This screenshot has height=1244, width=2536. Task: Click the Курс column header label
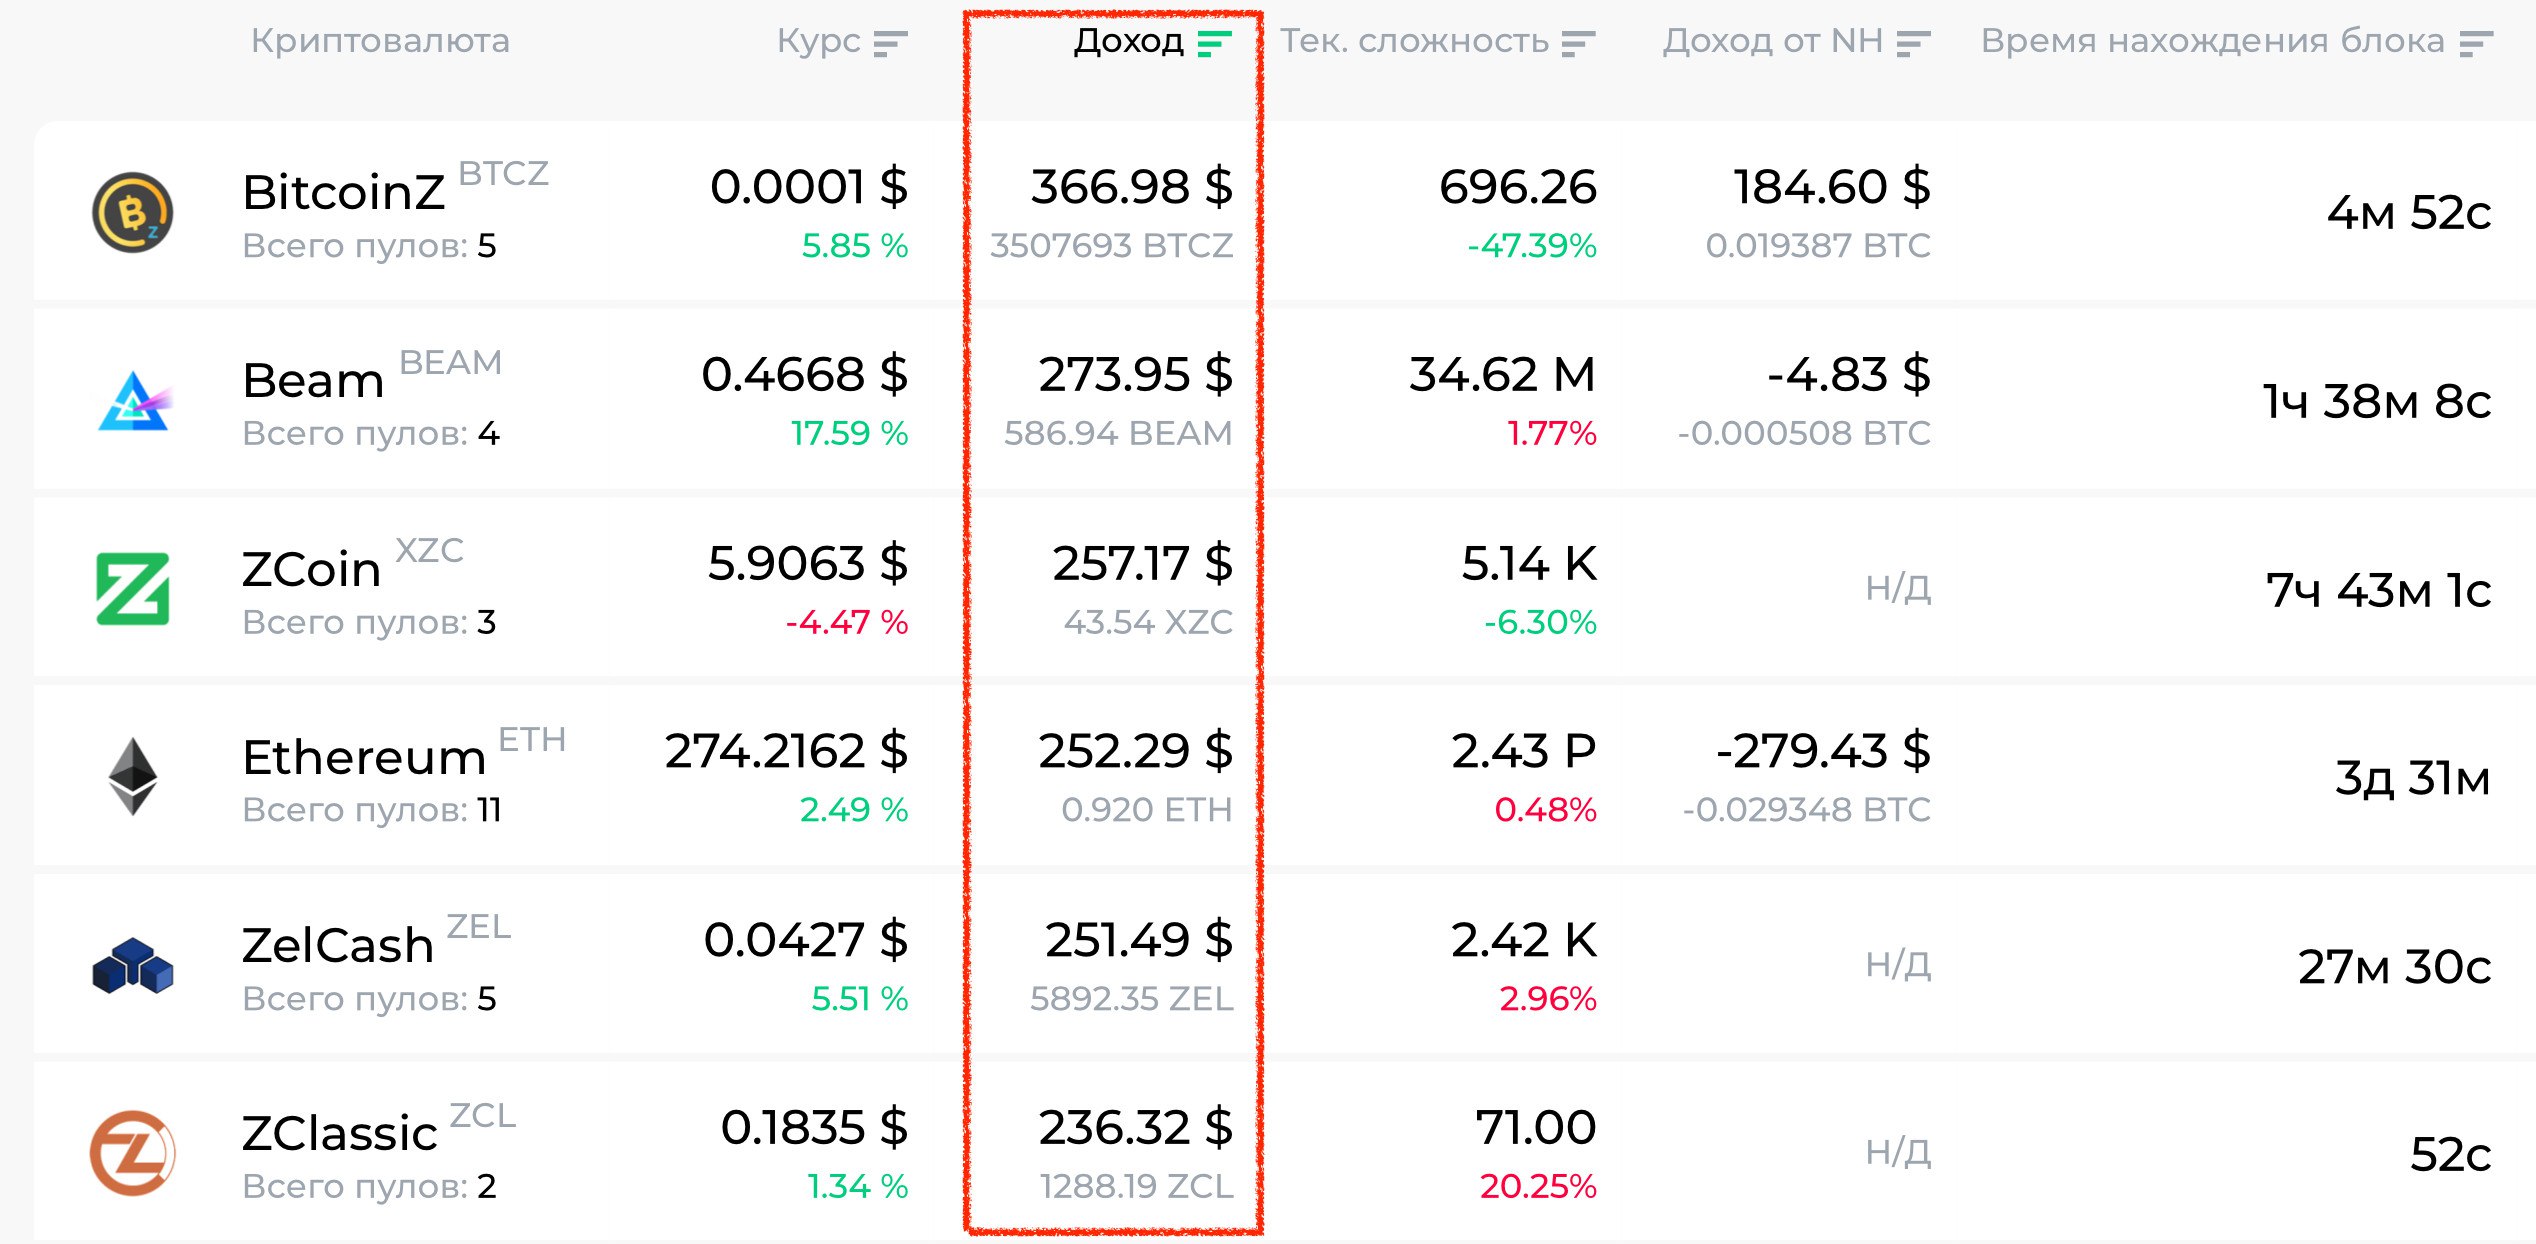coord(819,41)
